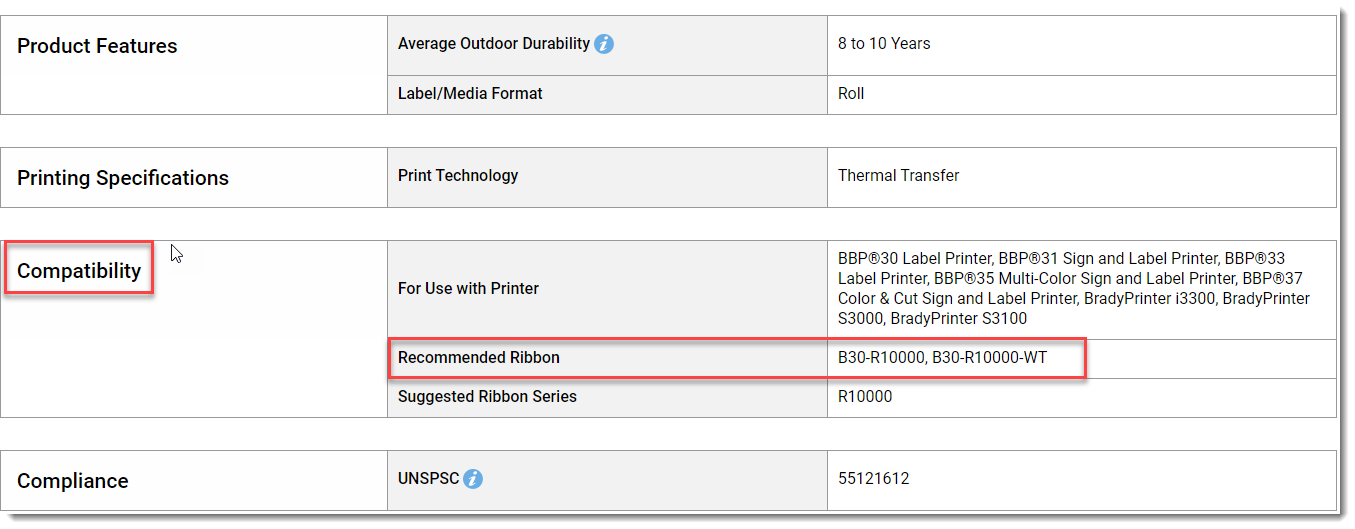Click the Print Technology label
The image size is (1355, 529).
pyautogui.click(x=458, y=175)
